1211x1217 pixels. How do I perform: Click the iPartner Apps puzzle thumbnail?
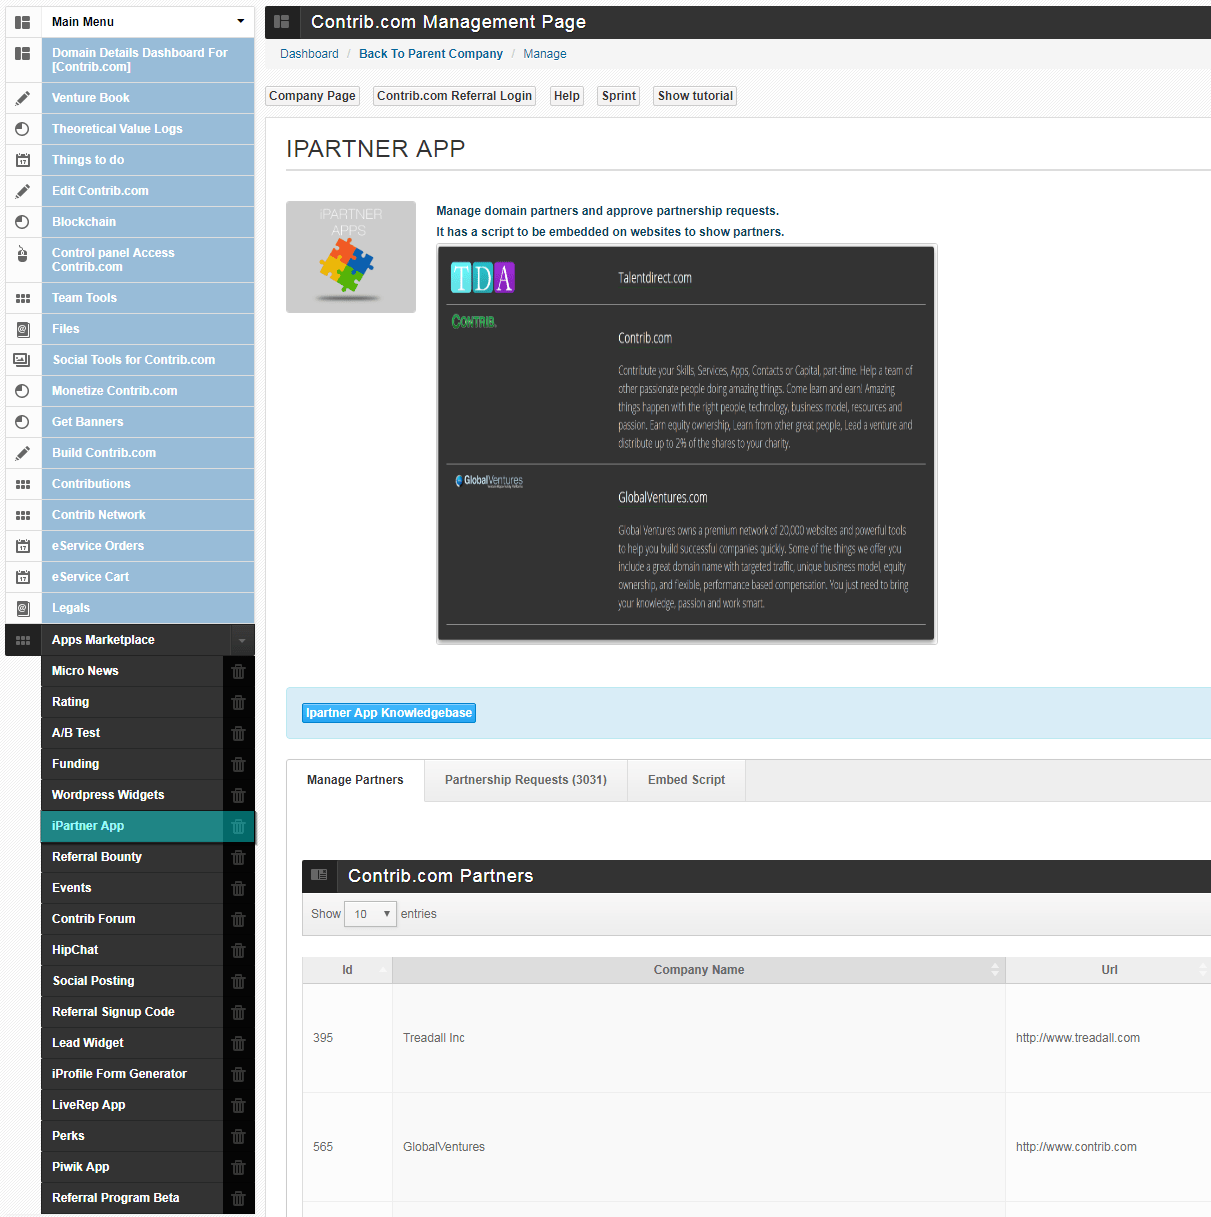coord(351,257)
